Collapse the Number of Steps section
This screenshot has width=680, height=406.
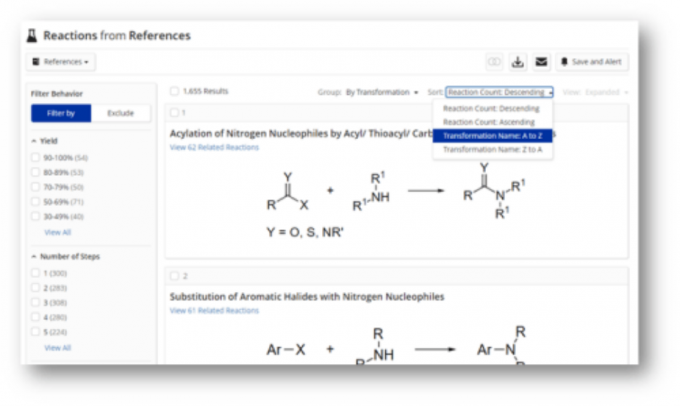(35, 257)
